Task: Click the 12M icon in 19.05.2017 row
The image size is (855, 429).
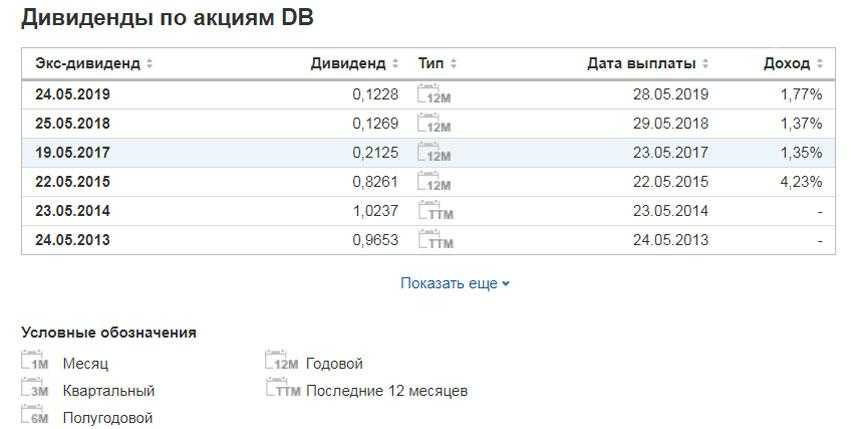Action: (434, 153)
